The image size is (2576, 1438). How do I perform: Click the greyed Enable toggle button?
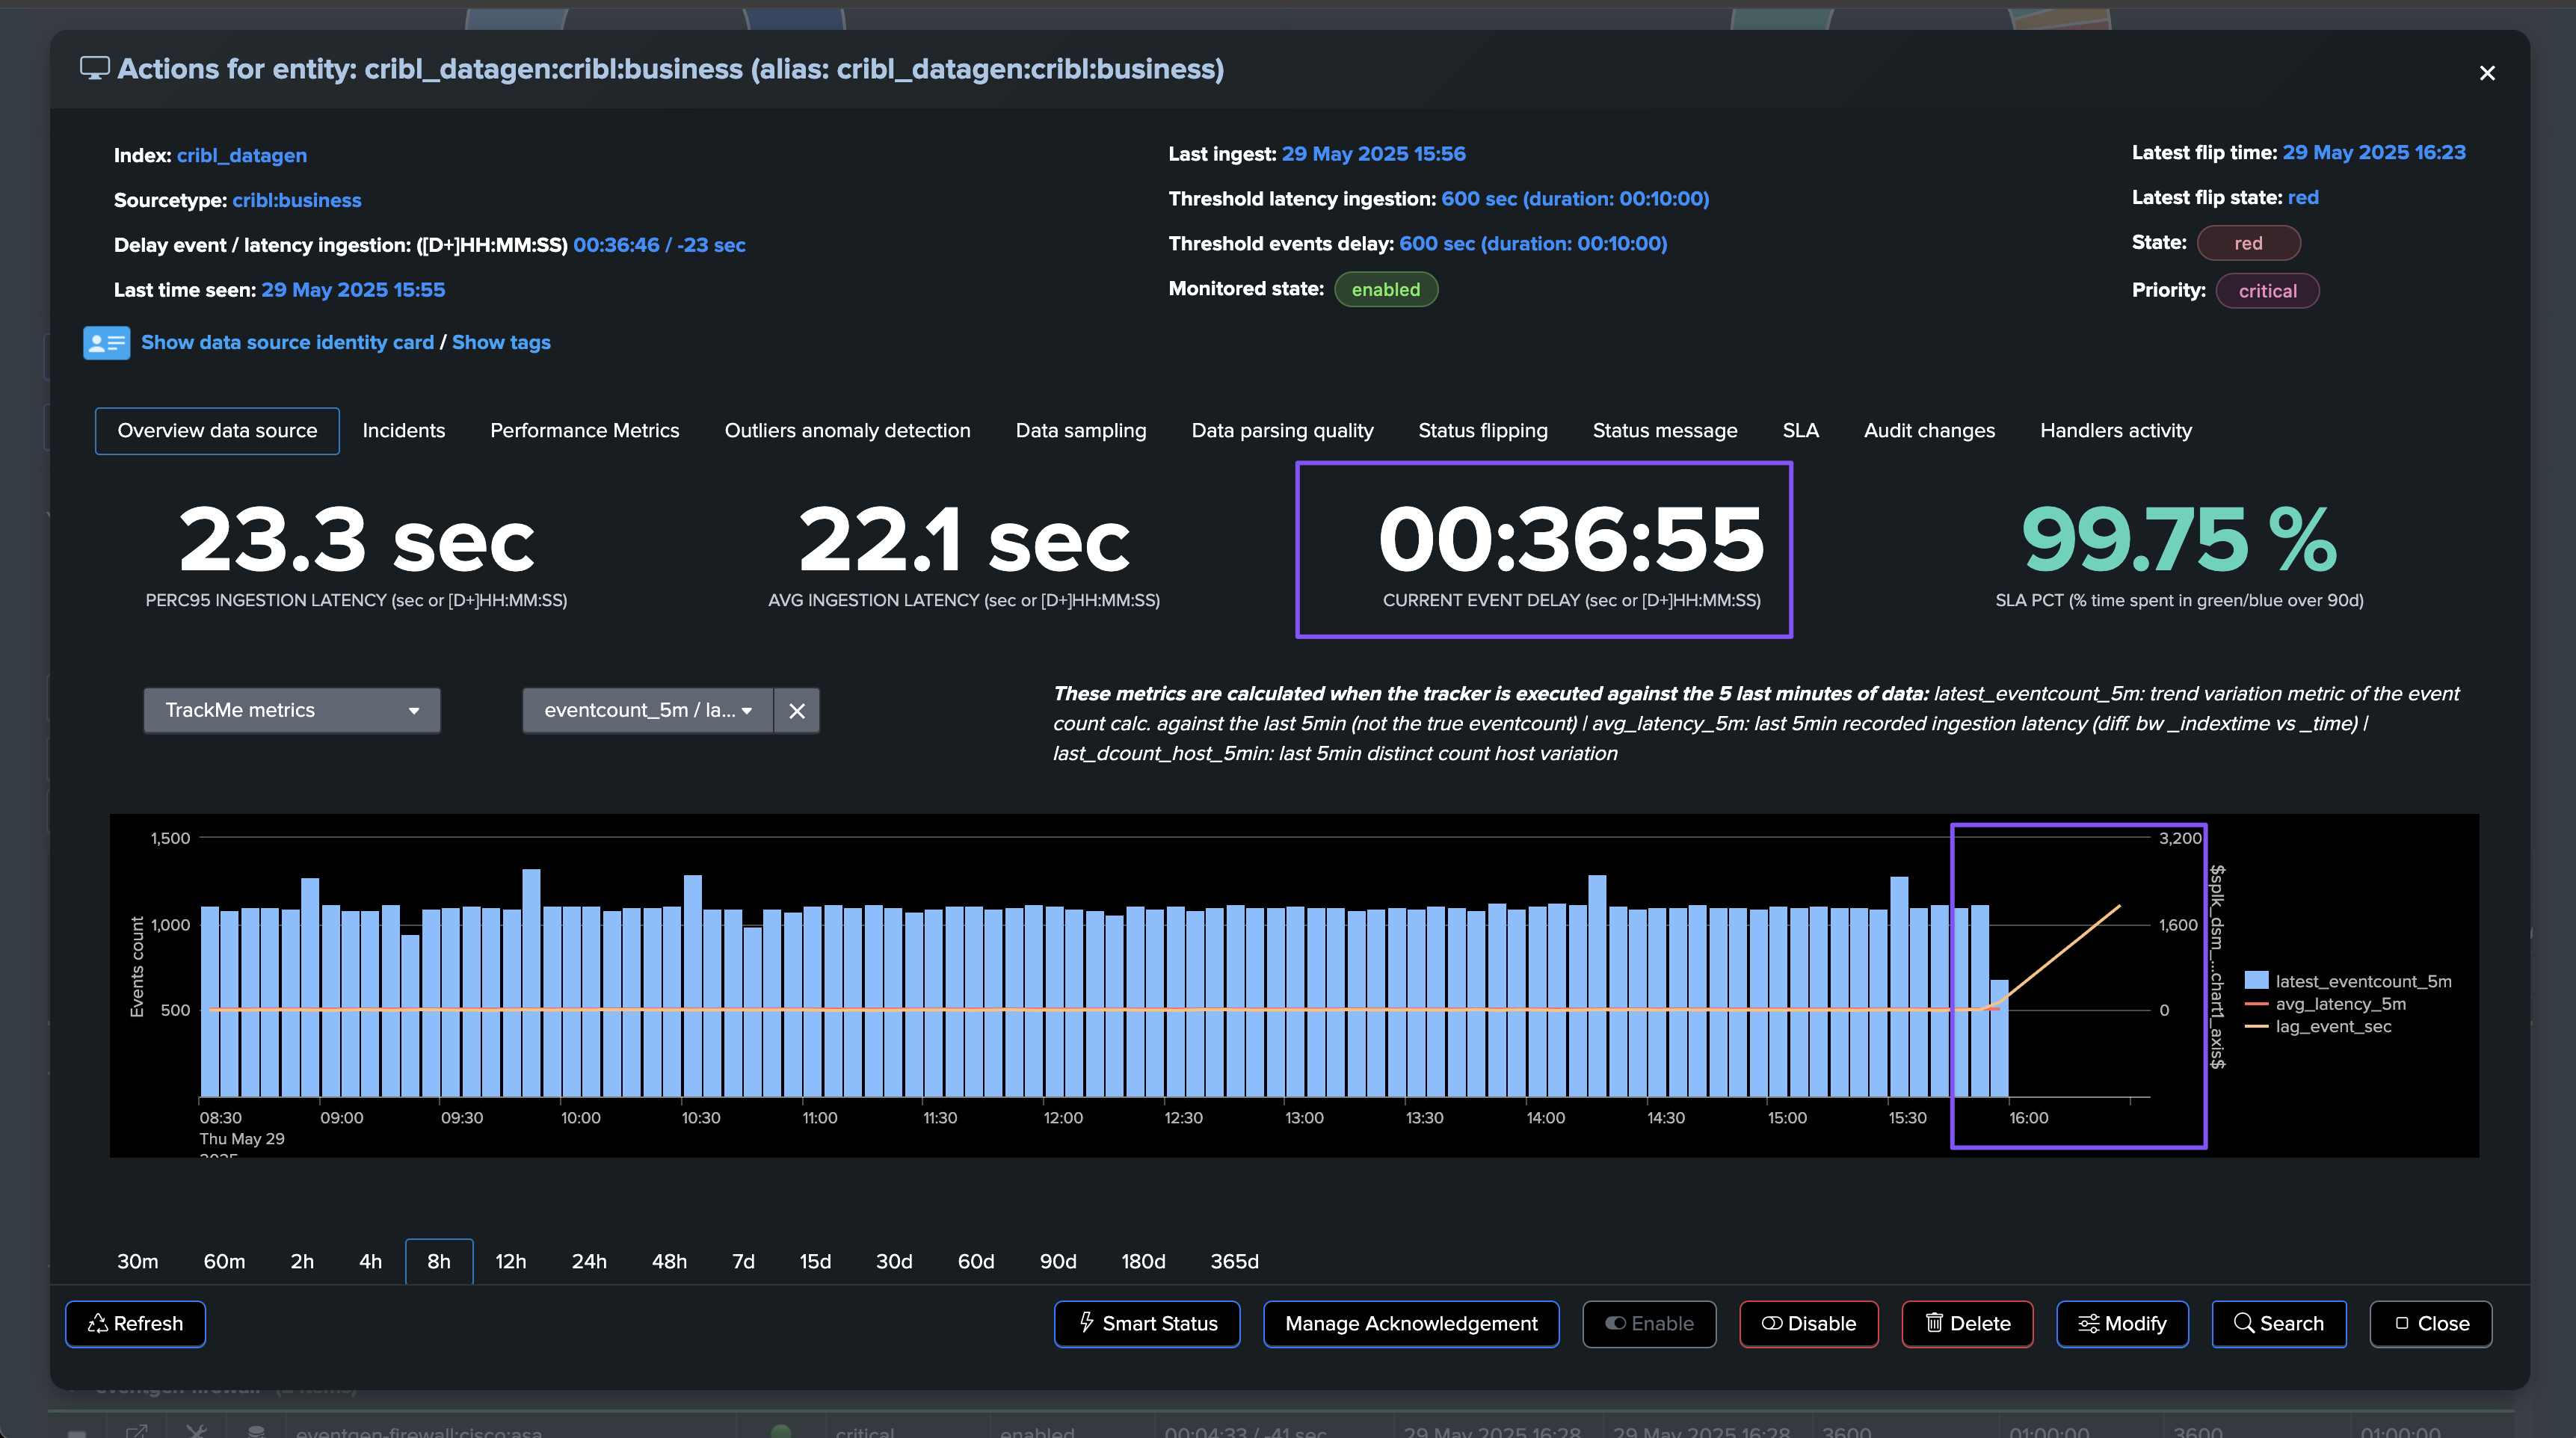1649,1323
